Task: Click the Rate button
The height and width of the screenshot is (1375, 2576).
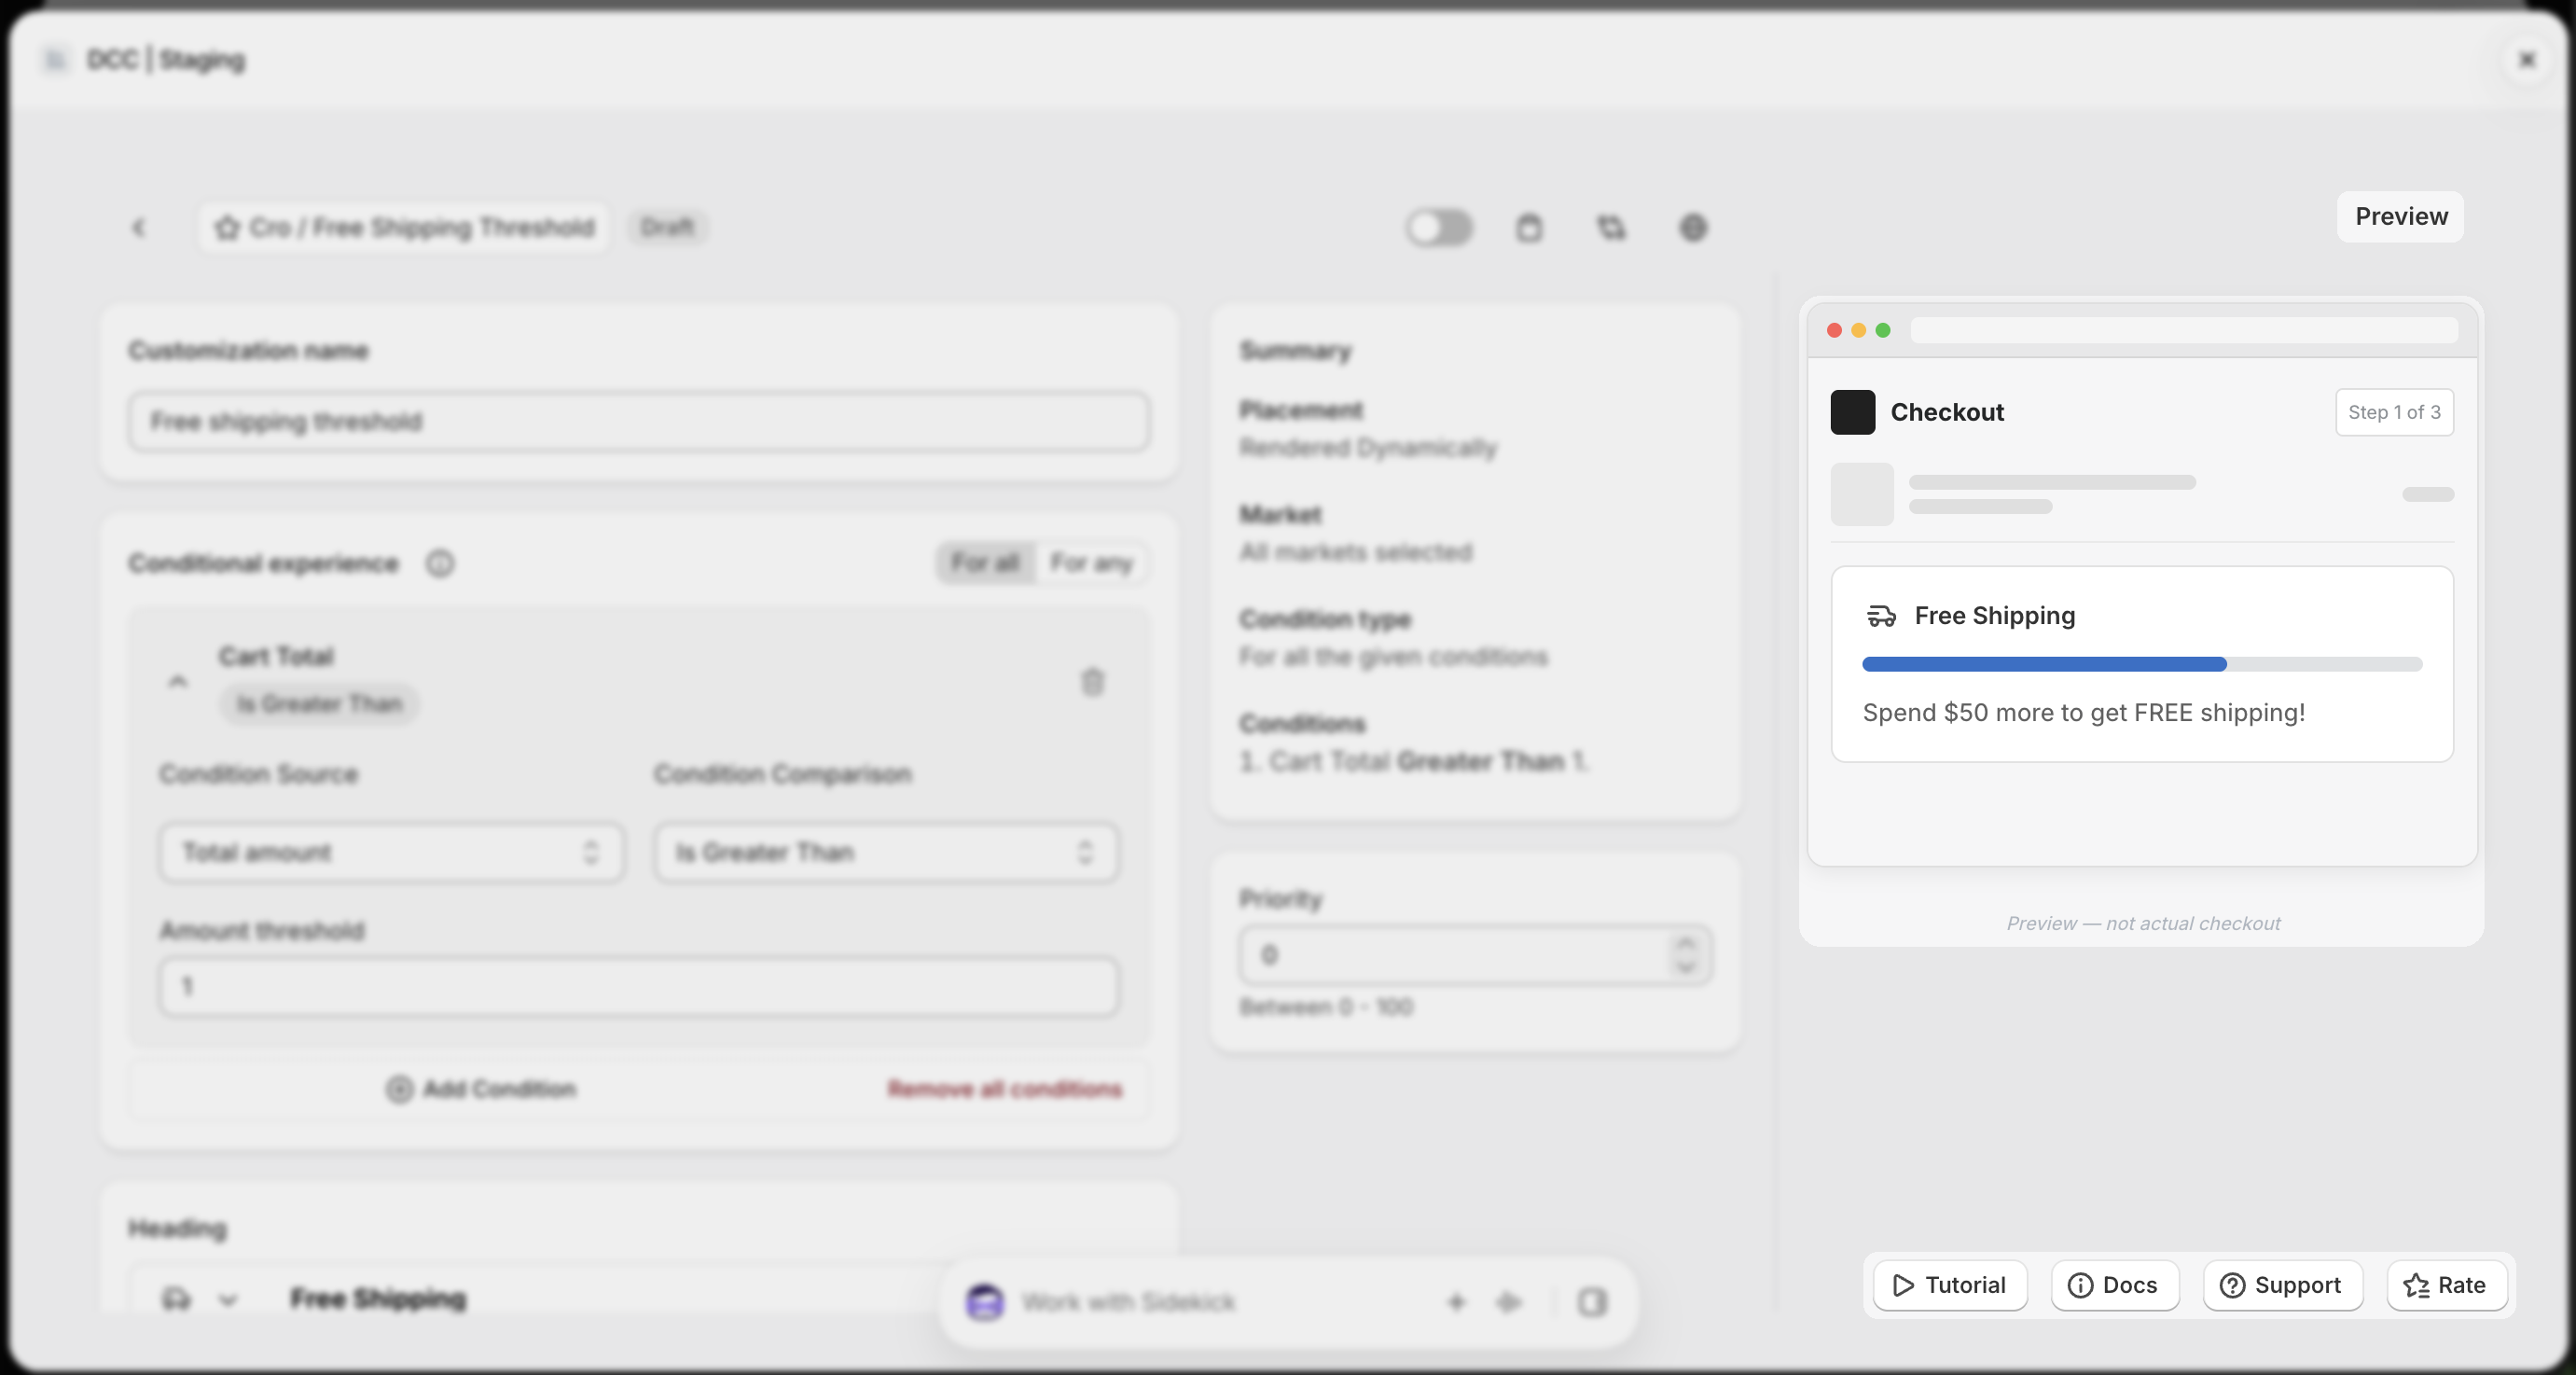Action: click(x=2447, y=1285)
